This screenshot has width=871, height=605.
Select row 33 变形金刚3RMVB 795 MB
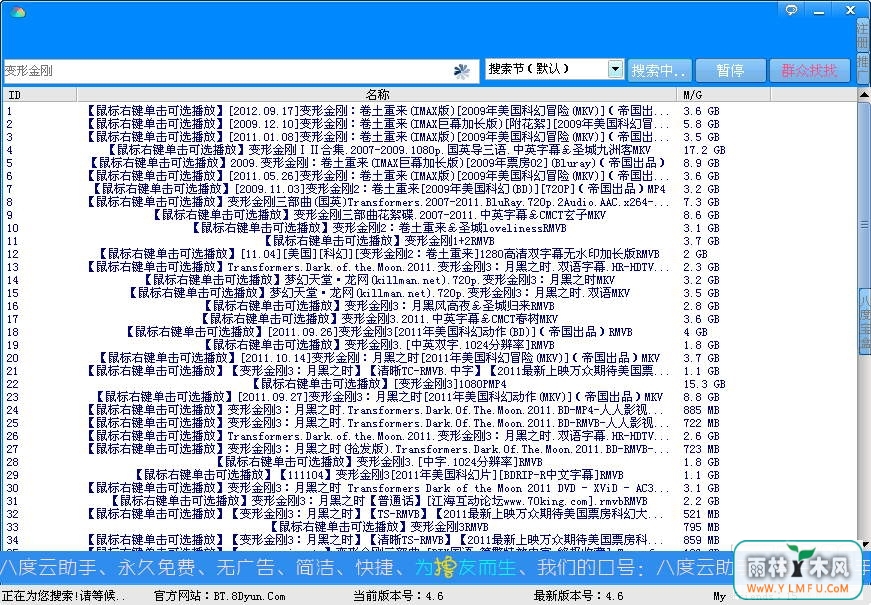(430, 527)
